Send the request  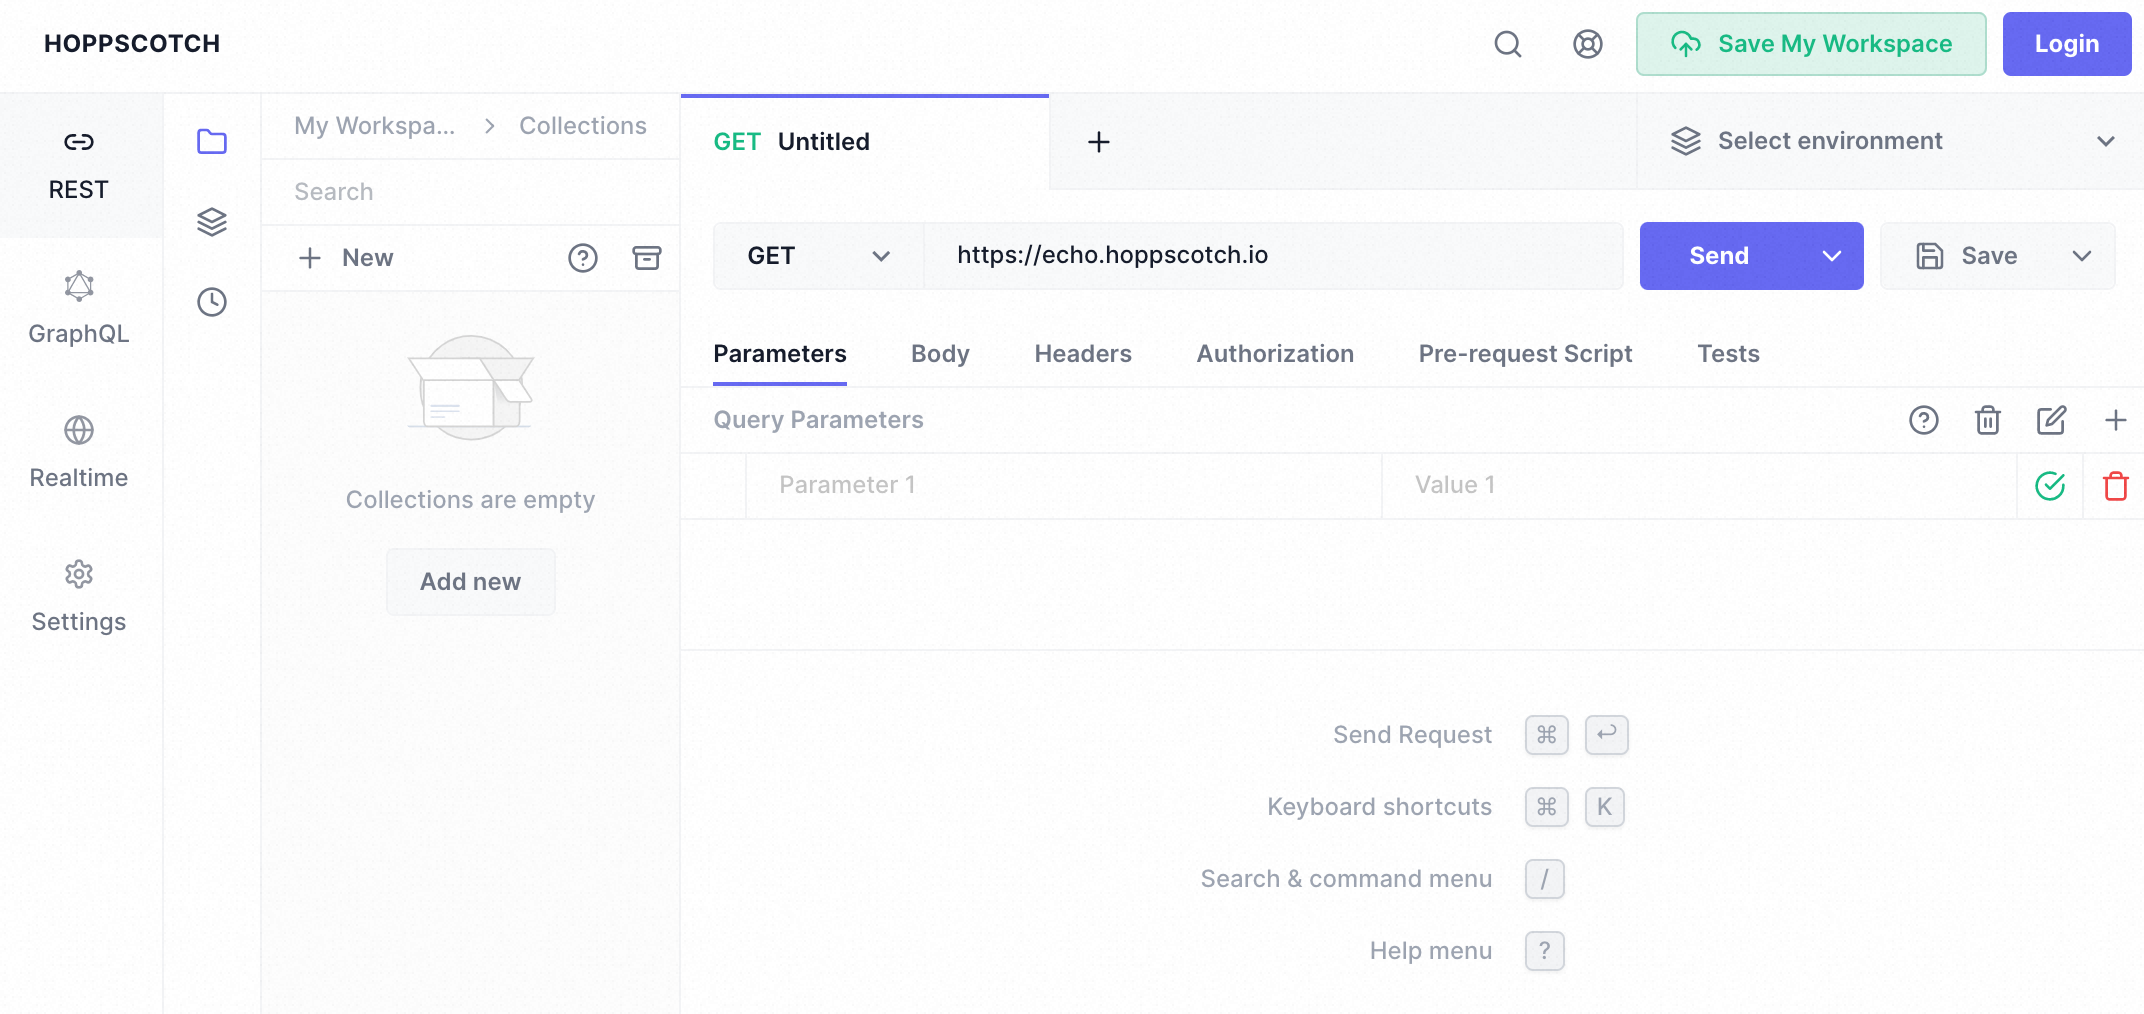1720,256
